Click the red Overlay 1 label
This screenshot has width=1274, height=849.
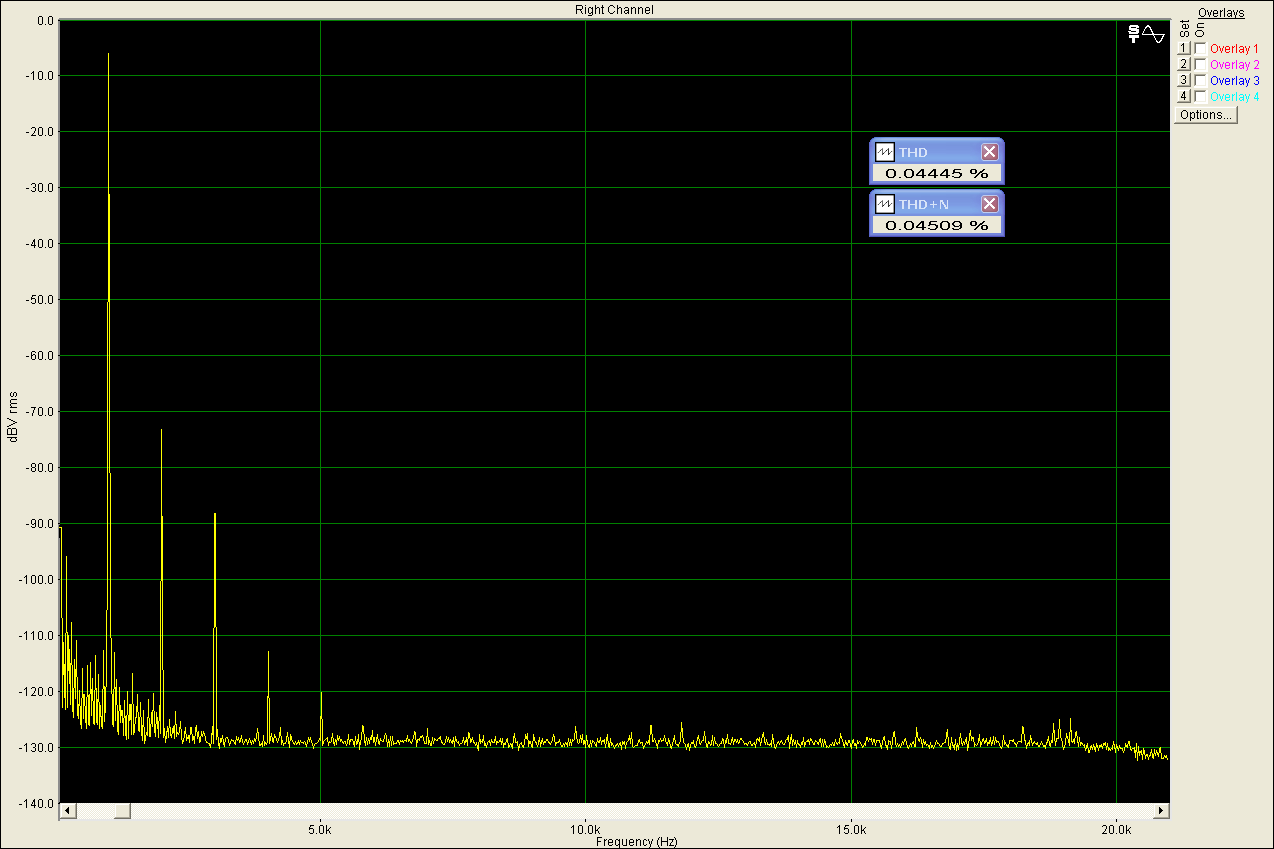[x=1234, y=49]
